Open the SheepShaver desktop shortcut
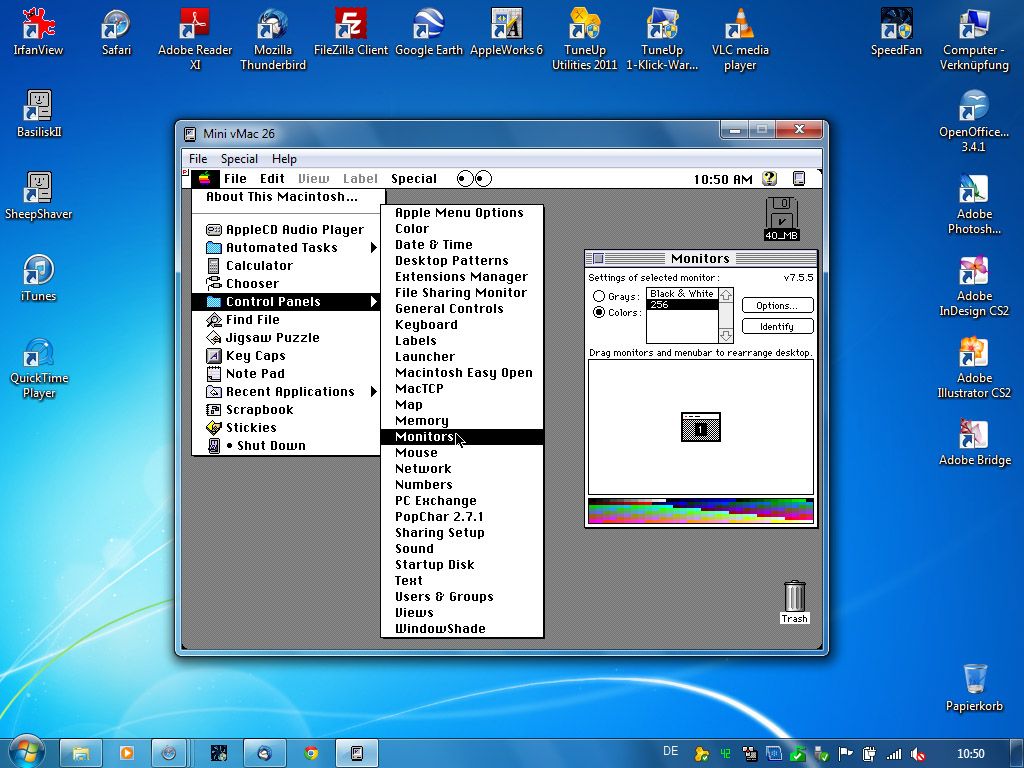The width and height of the screenshot is (1024, 768). [x=39, y=196]
